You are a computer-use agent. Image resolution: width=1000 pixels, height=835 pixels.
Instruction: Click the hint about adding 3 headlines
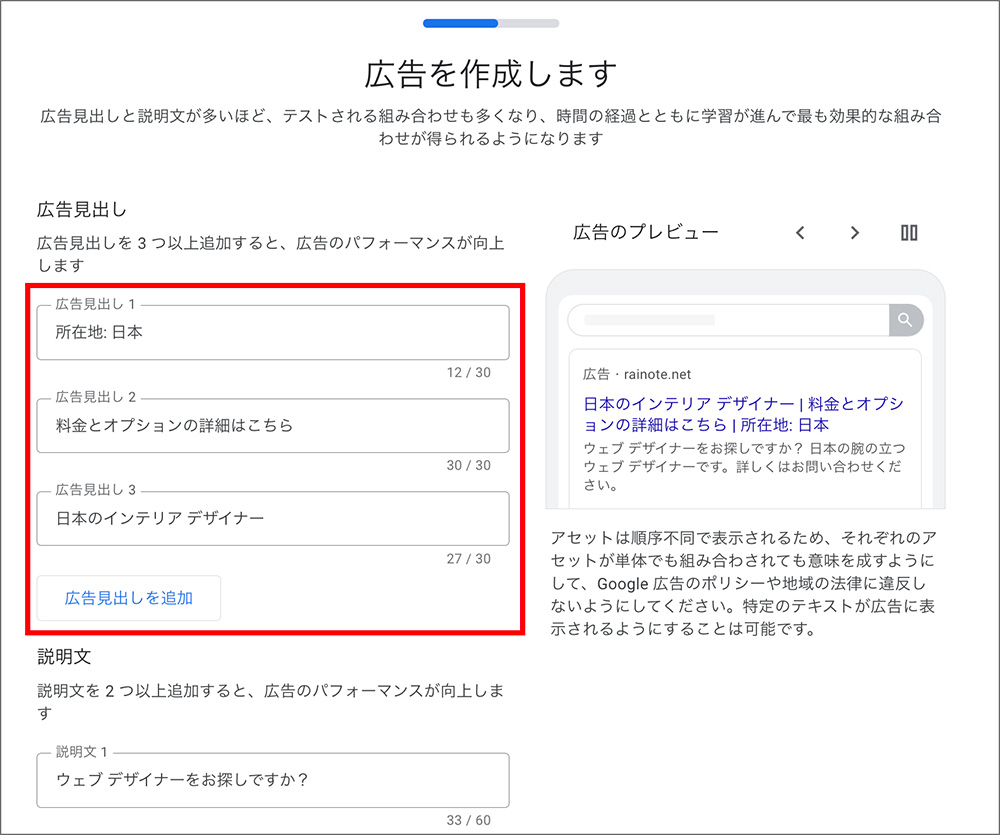click(x=270, y=254)
